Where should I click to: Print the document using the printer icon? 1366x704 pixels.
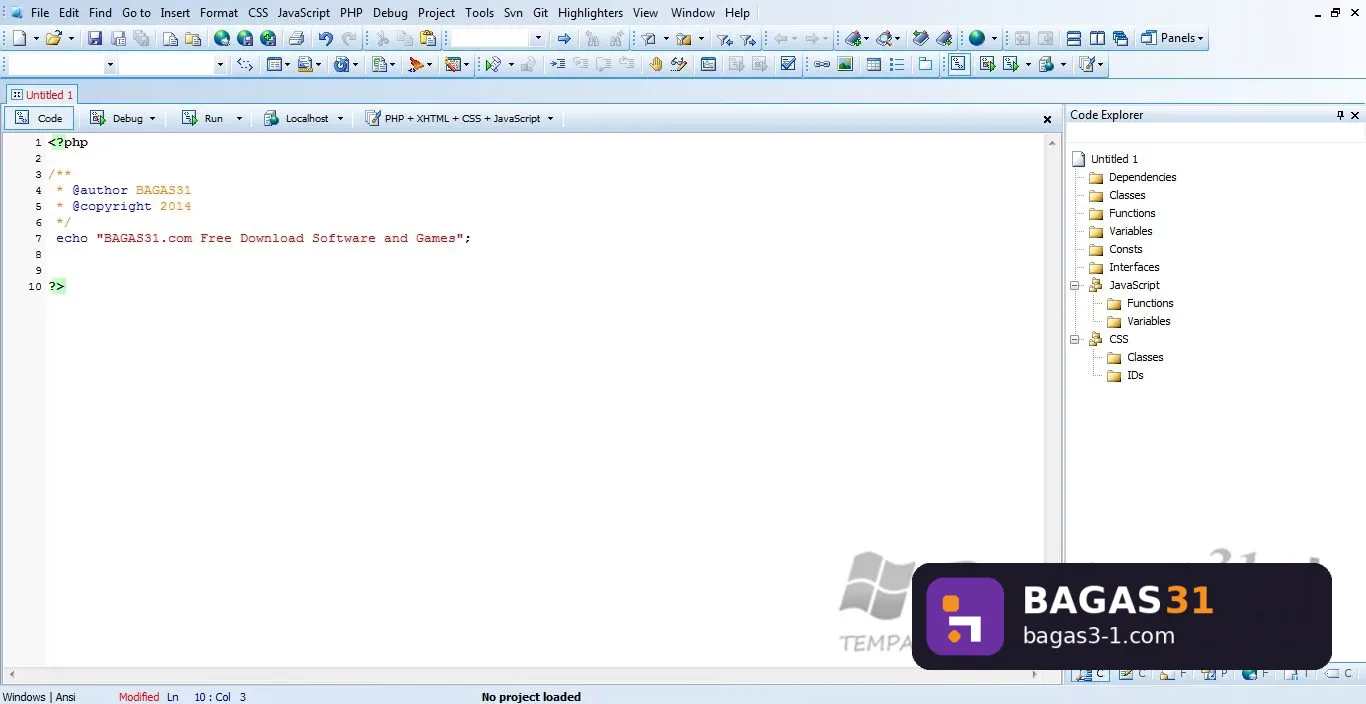pos(296,39)
